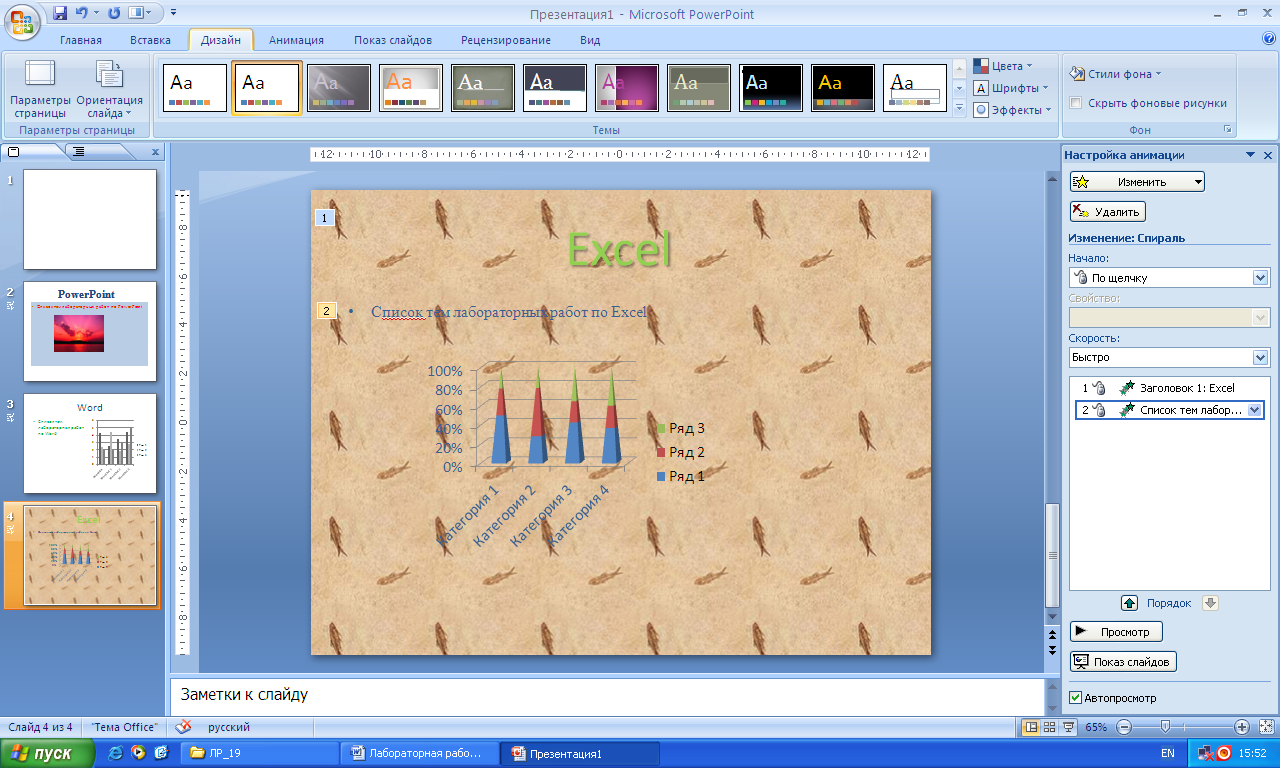Click the Redo icon in quick access toolbar
The height and width of the screenshot is (768, 1280).
[x=113, y=14]
